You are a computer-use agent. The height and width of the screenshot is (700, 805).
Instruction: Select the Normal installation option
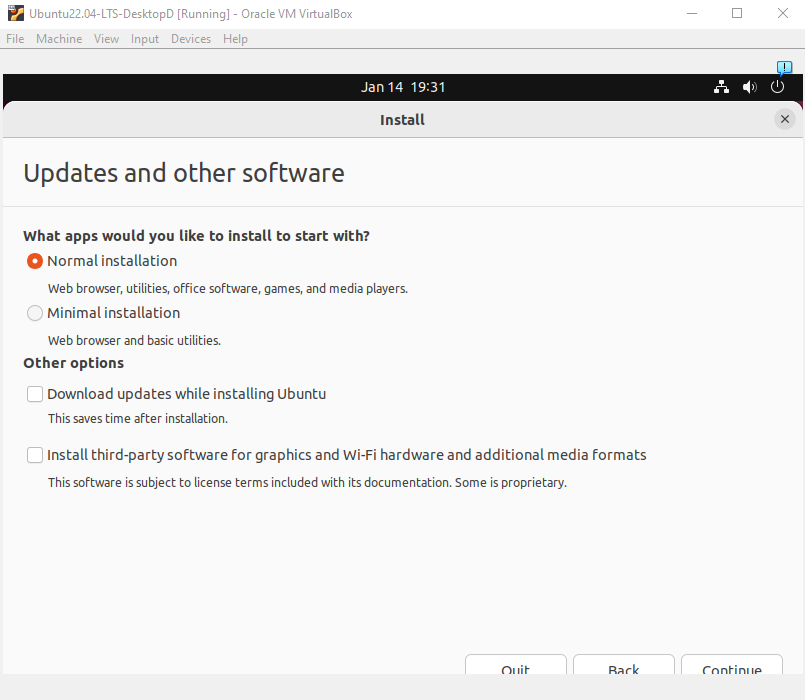click(35, 261)
